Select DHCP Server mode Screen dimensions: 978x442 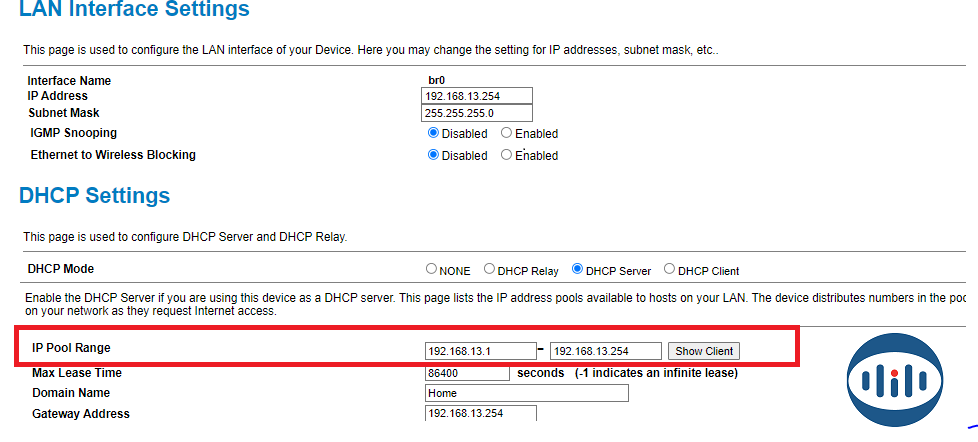point(578,270)
